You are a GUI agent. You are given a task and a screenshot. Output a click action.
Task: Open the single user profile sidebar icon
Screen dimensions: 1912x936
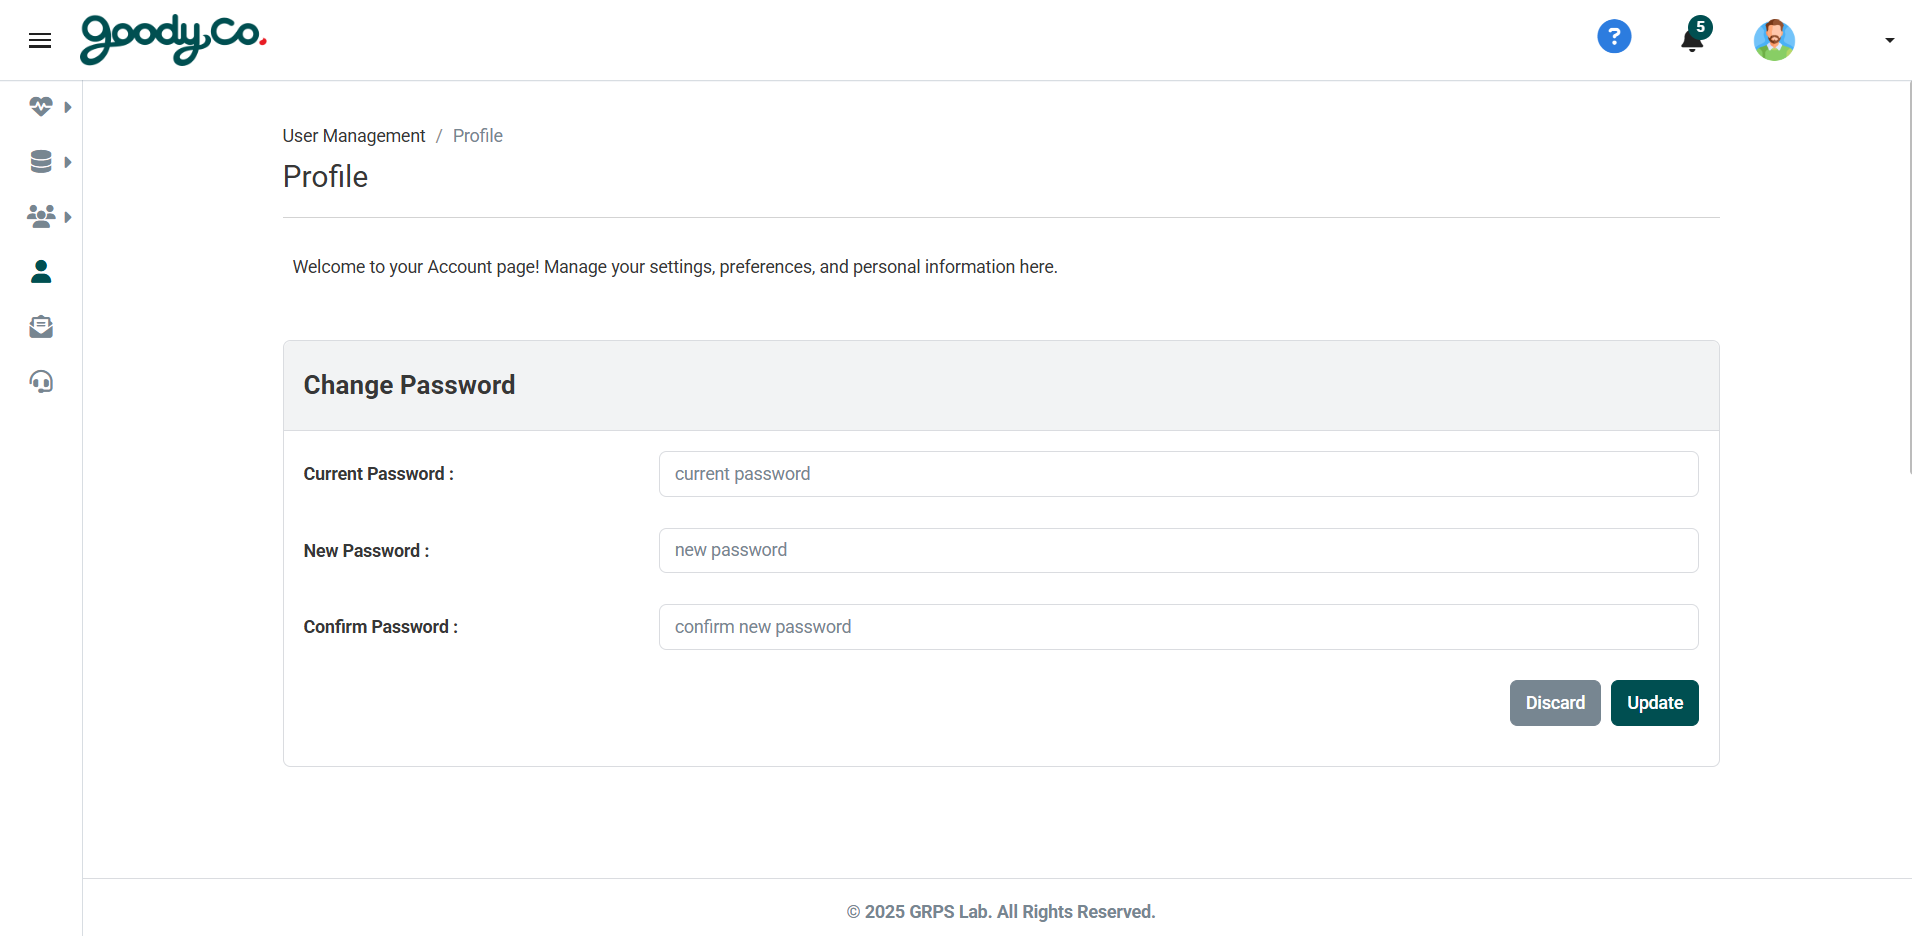tap(41, 271)
